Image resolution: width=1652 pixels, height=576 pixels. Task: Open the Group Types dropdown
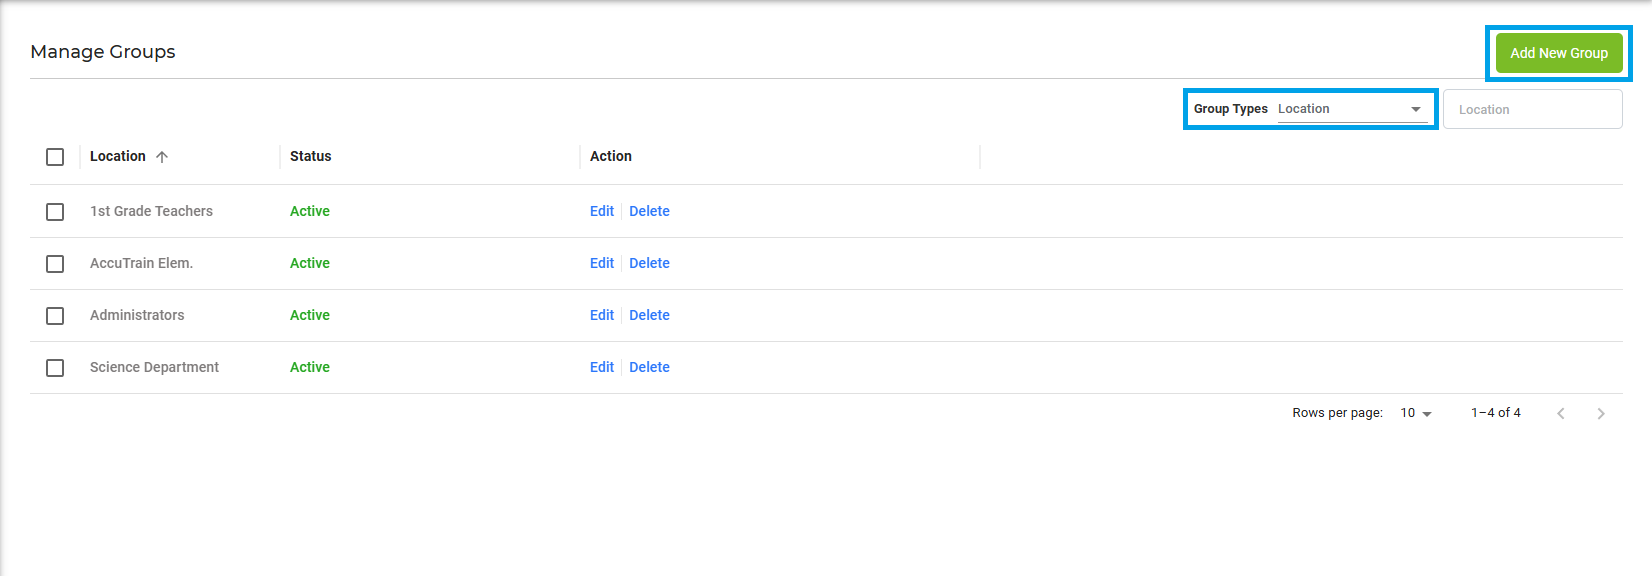(1350, 109)
